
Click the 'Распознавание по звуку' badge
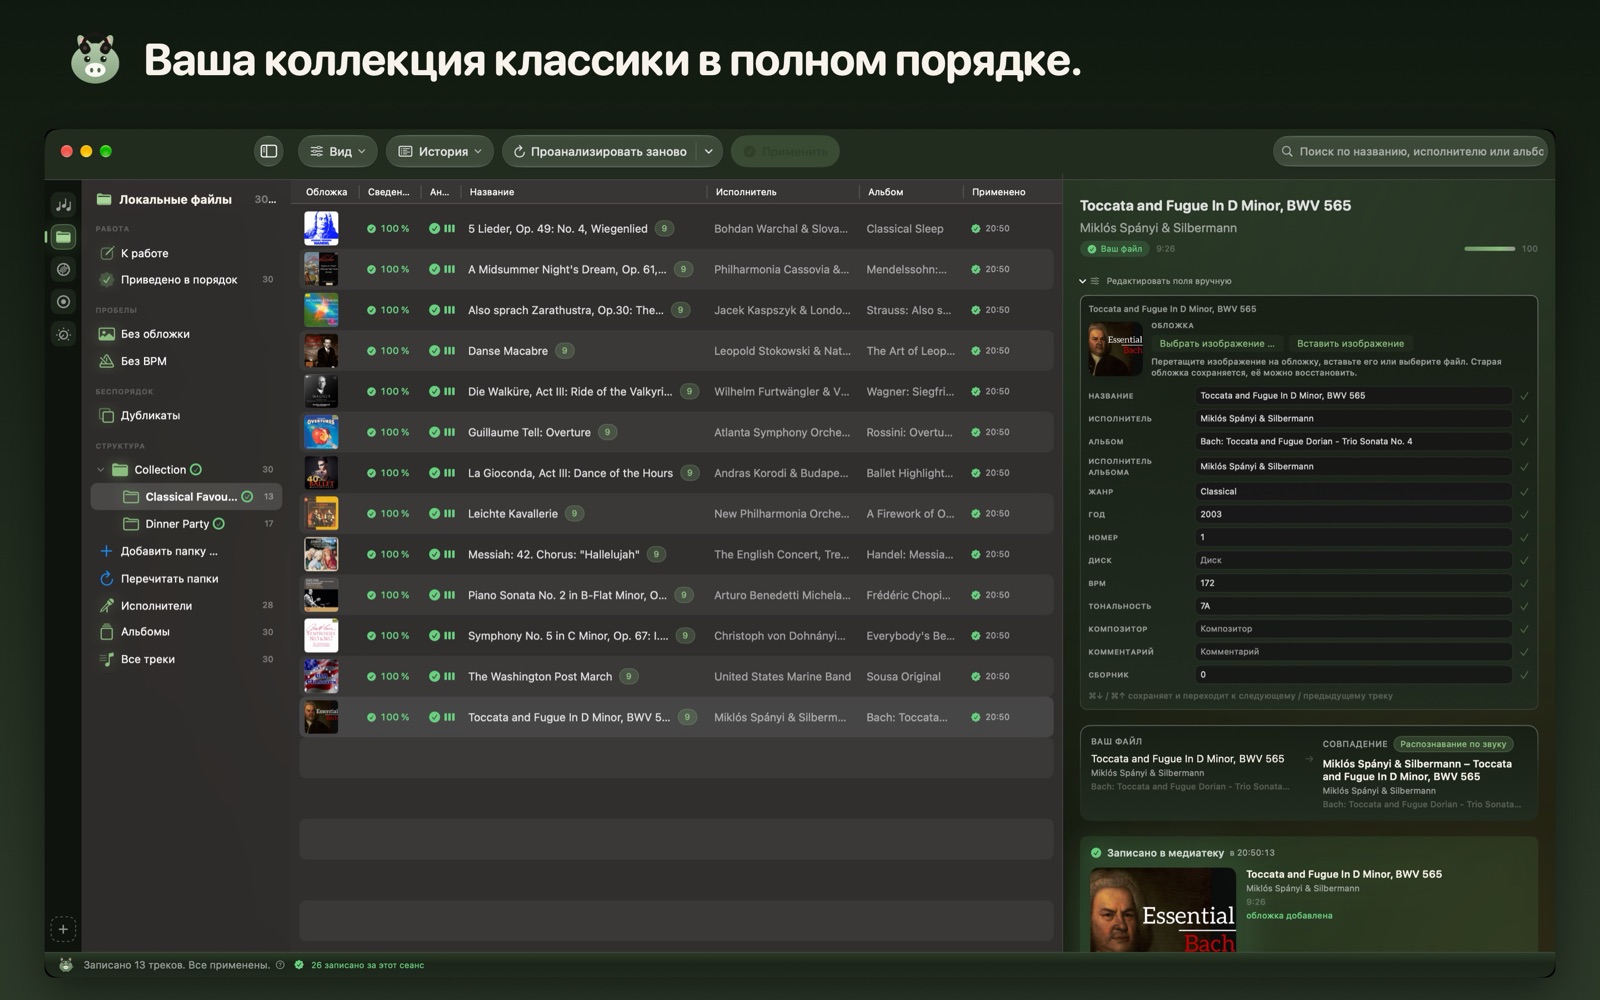[1453, 744]
